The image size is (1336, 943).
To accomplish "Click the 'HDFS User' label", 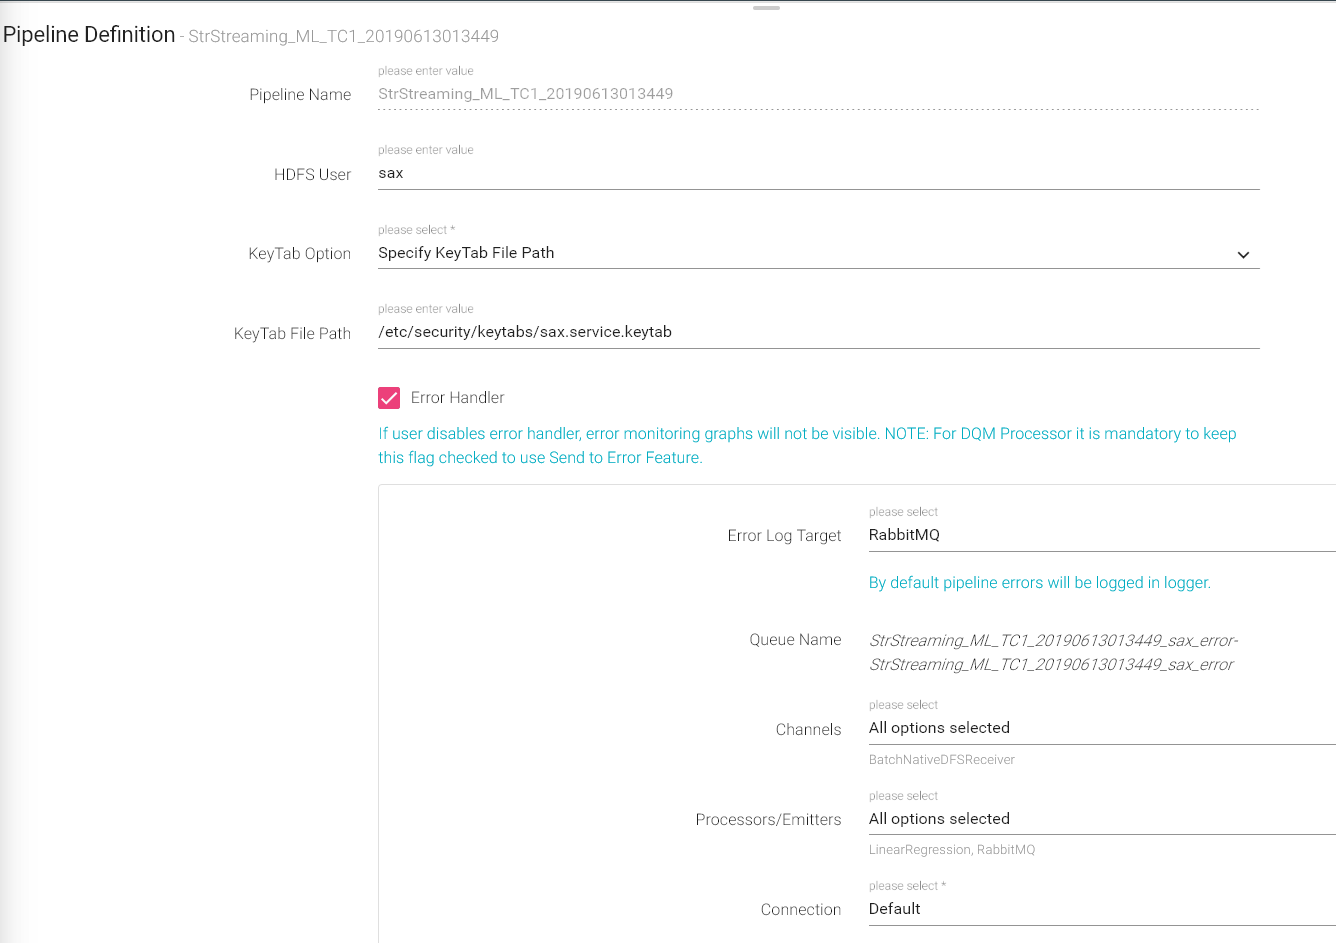I will pyautogui.click(x=313, y=175).
